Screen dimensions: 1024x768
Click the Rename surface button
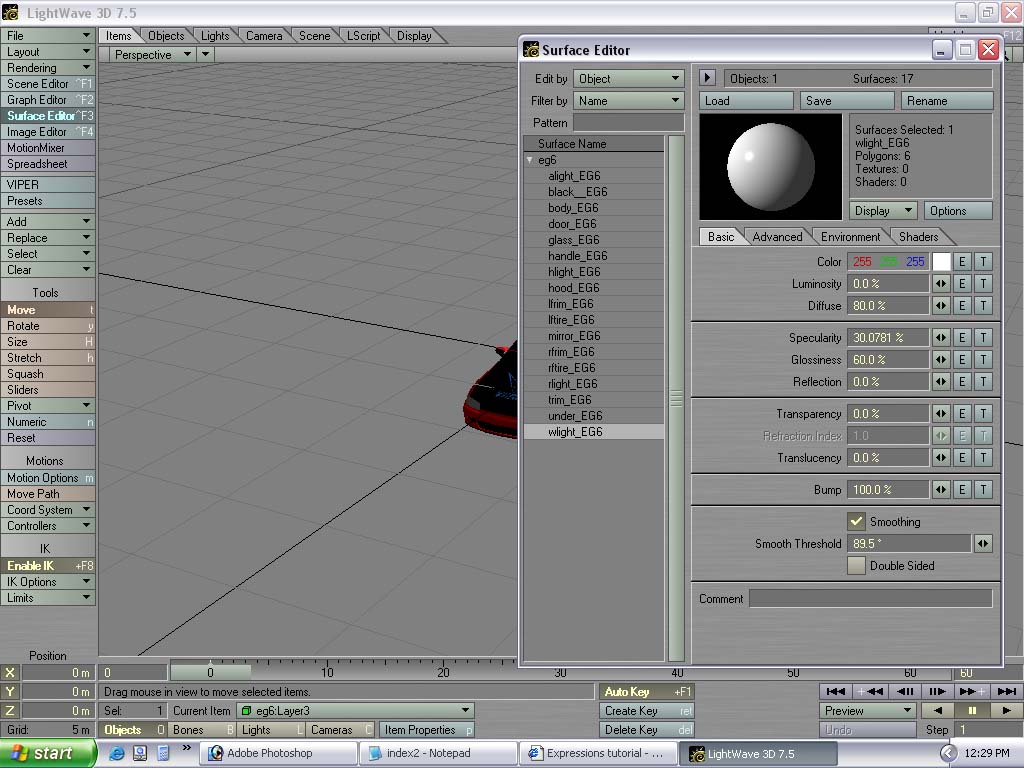tap(947, 101)
